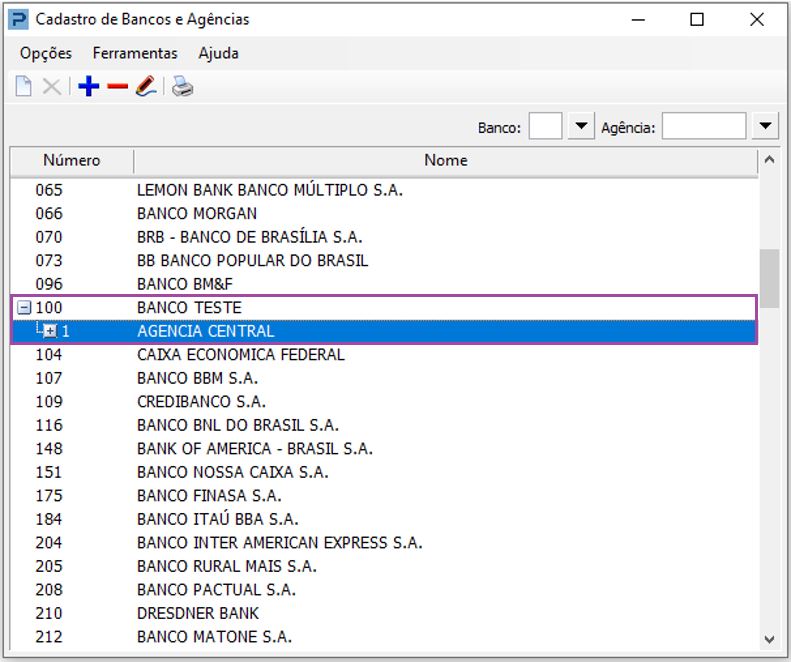Select row BANCO INTER AMERICAN EXPRESS S.A.
Screen dimensions: 791x662
[384, 542]
